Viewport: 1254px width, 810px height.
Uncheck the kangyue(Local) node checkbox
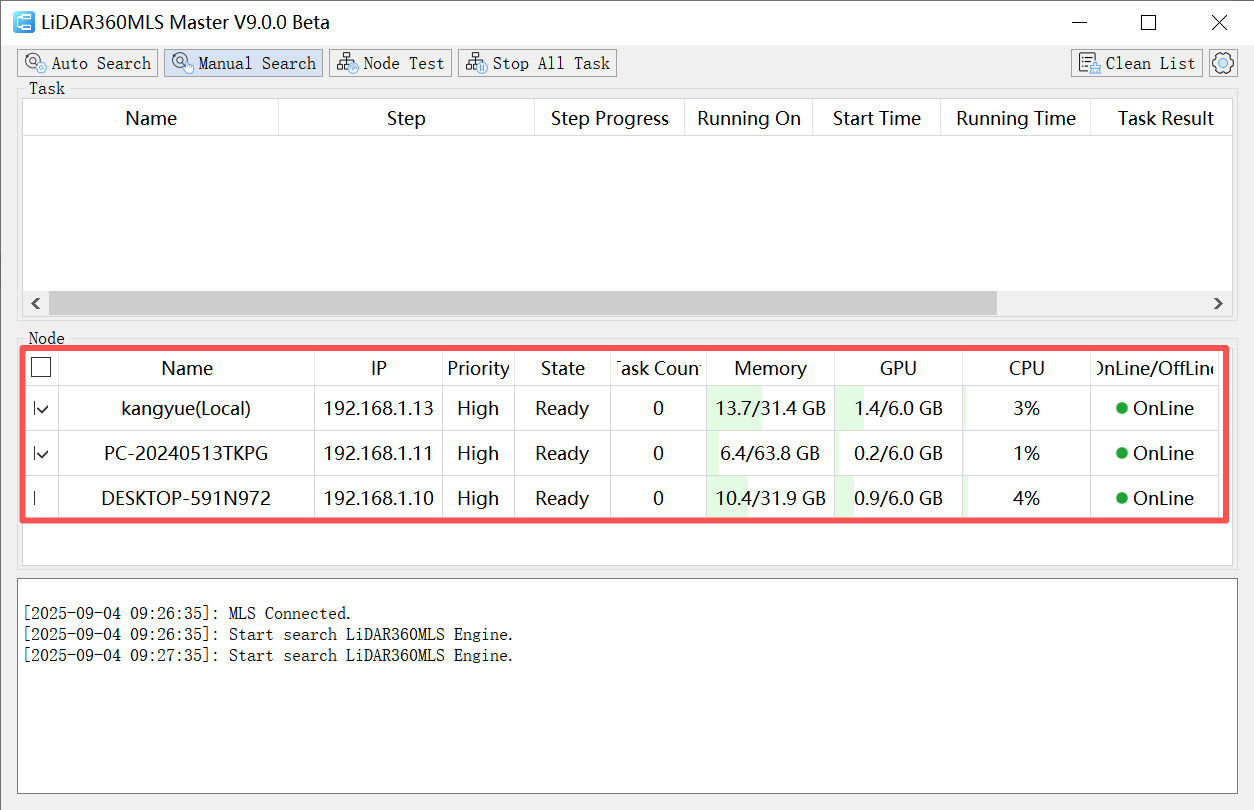pos(41,408)
